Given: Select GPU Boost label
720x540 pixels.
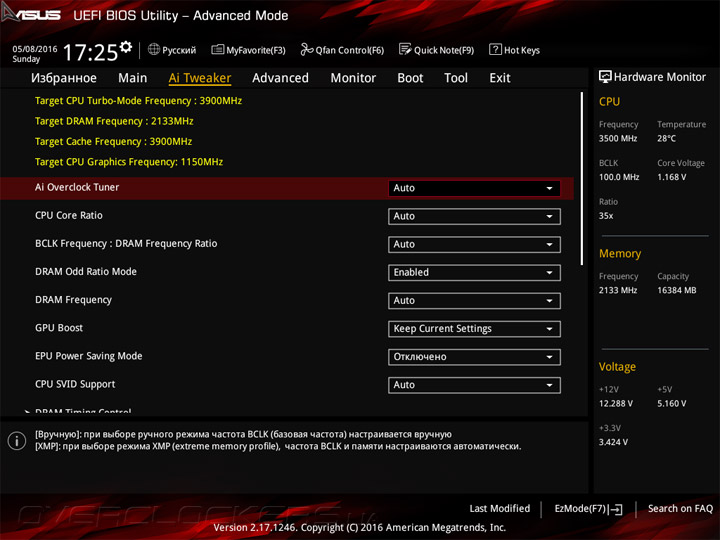Looking at the screenshot, I should (59, 328).
